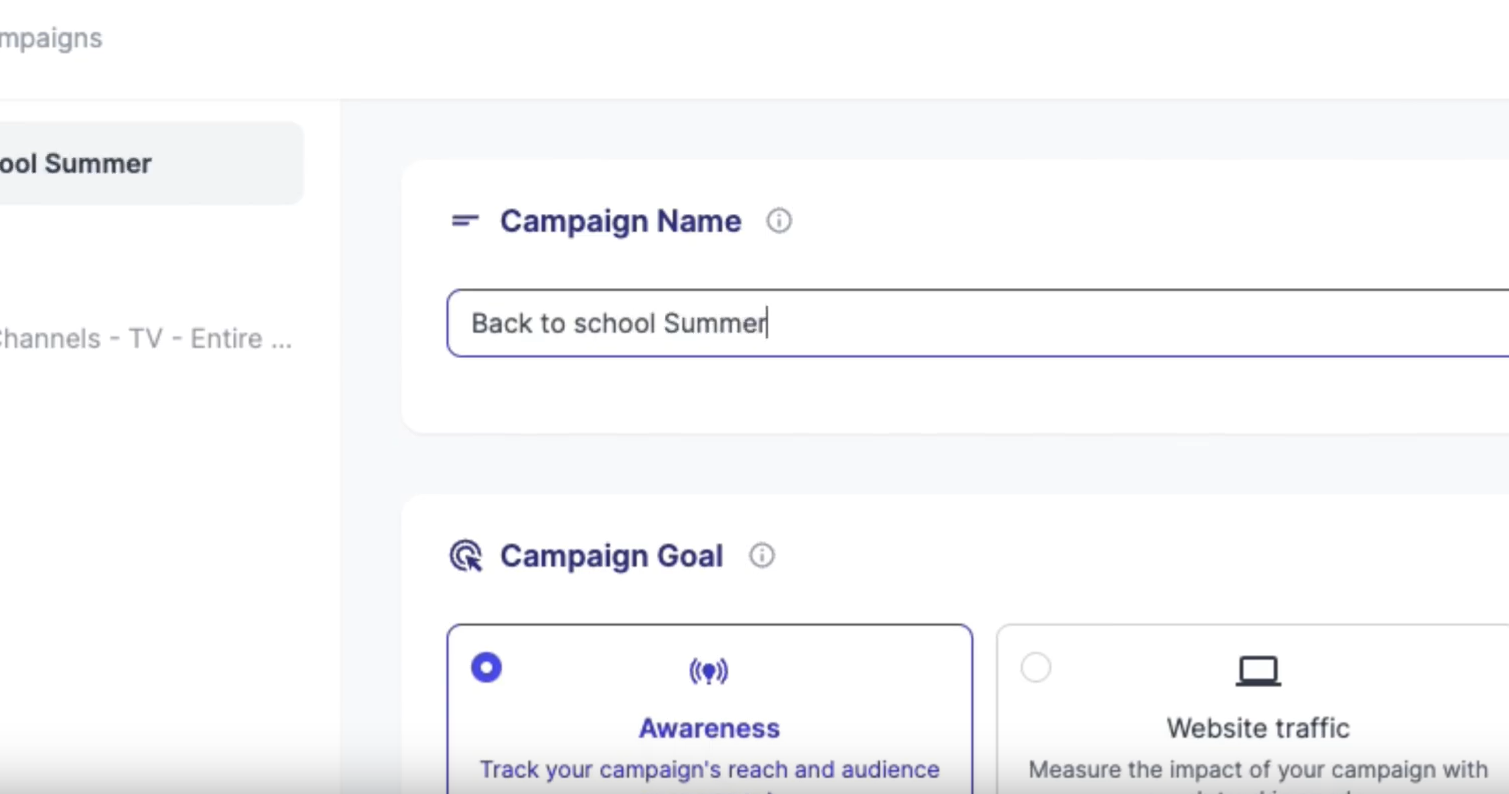Viewport: 1509px width, 794px height.
Task: Click the target cursor icon before Campaign Goal
Action: tap(466, 556)
